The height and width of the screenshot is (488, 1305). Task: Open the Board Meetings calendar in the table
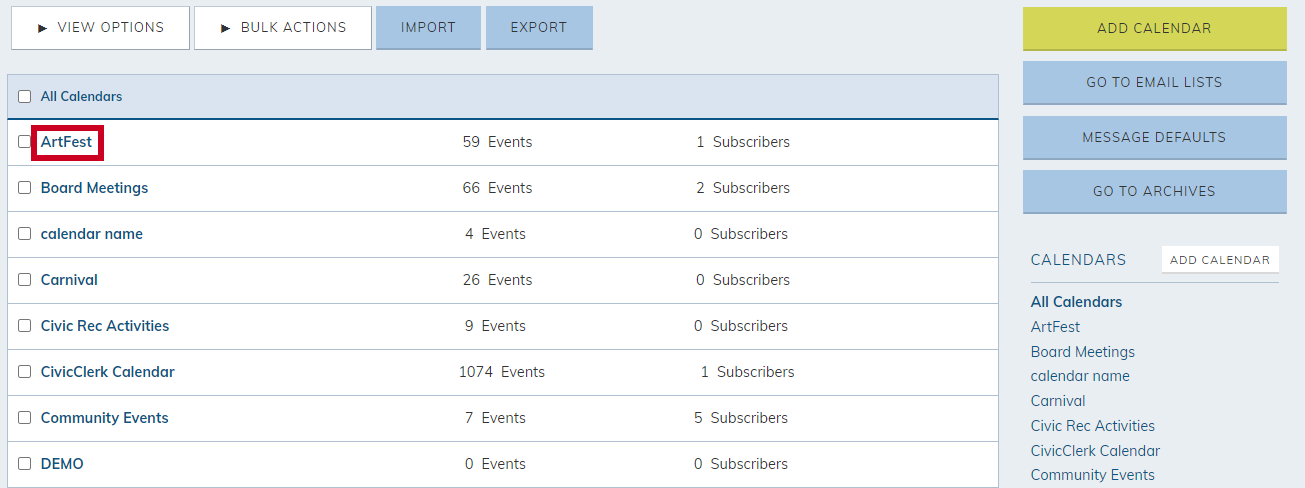94,188
